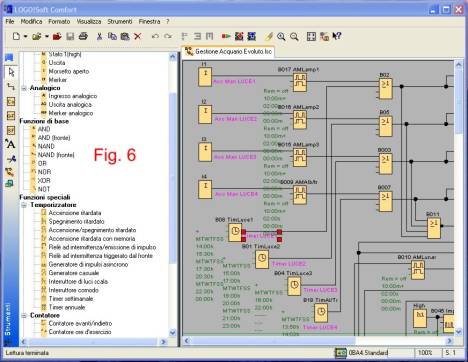The image size is (468, 362).
Task: Open the File menu
Action: pyautogui.click(x=10, y=21)
